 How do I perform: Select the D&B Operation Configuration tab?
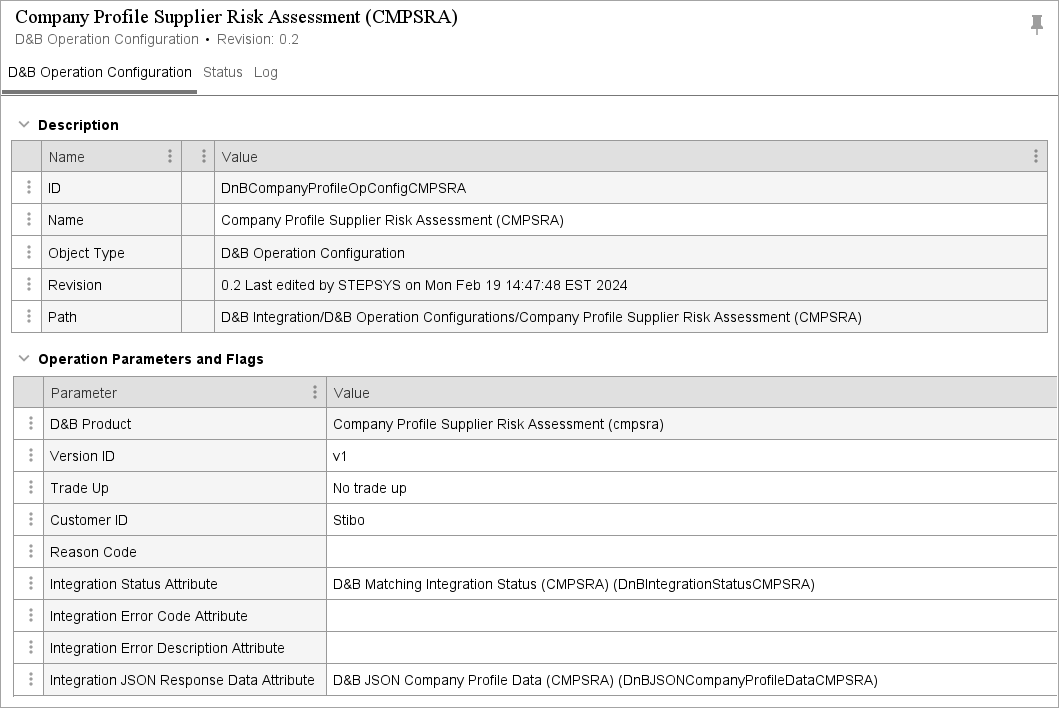coord(100,72)
